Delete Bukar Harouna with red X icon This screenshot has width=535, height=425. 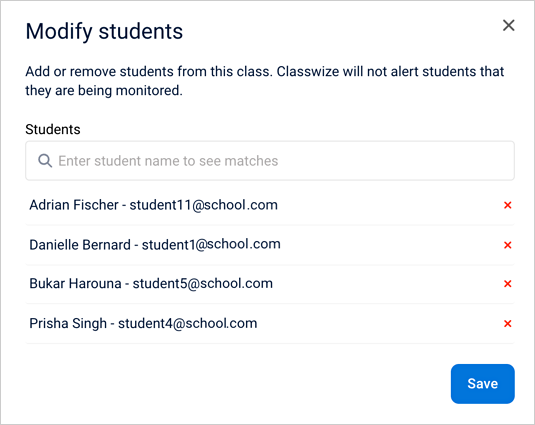click(x=507, y=283)
